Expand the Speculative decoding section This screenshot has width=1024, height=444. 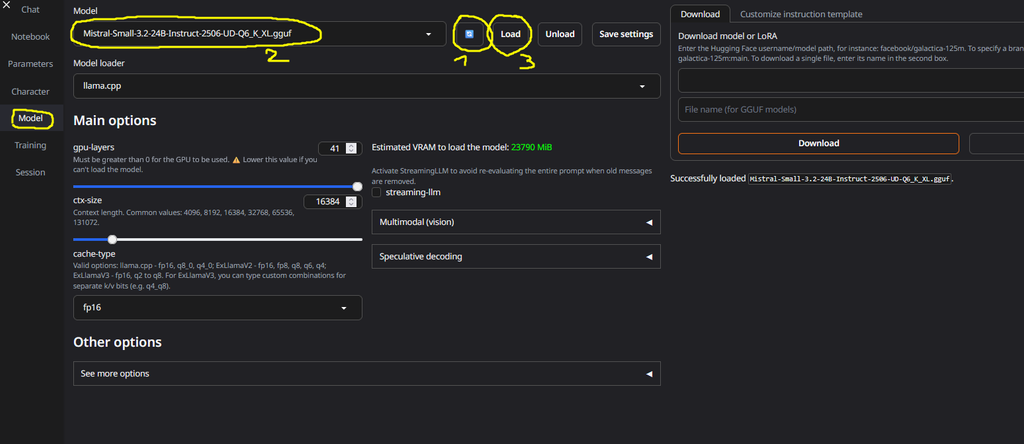pos(515,256)
